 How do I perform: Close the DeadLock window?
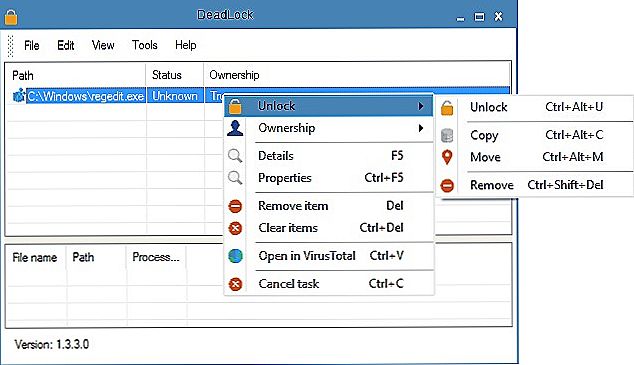(x=498, y=17)
